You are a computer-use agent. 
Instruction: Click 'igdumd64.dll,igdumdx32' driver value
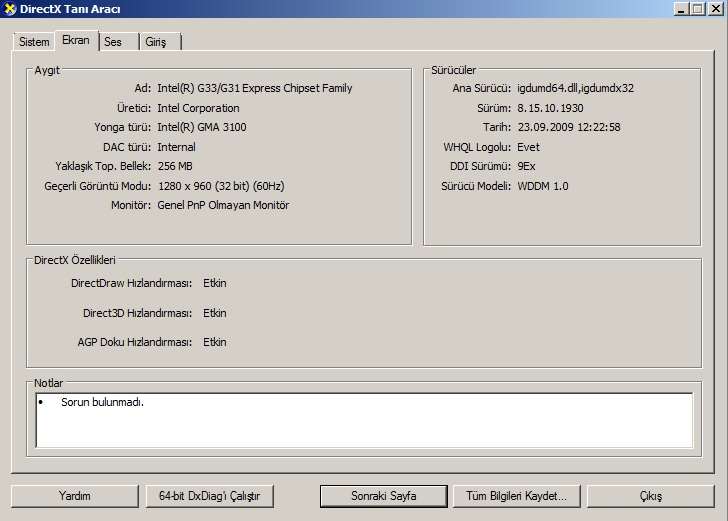coord(576,88)
